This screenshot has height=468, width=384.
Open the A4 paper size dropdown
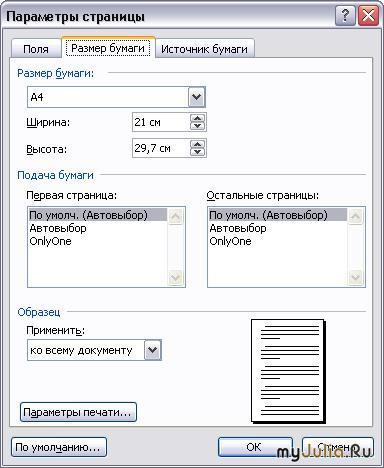click(197, 97)
